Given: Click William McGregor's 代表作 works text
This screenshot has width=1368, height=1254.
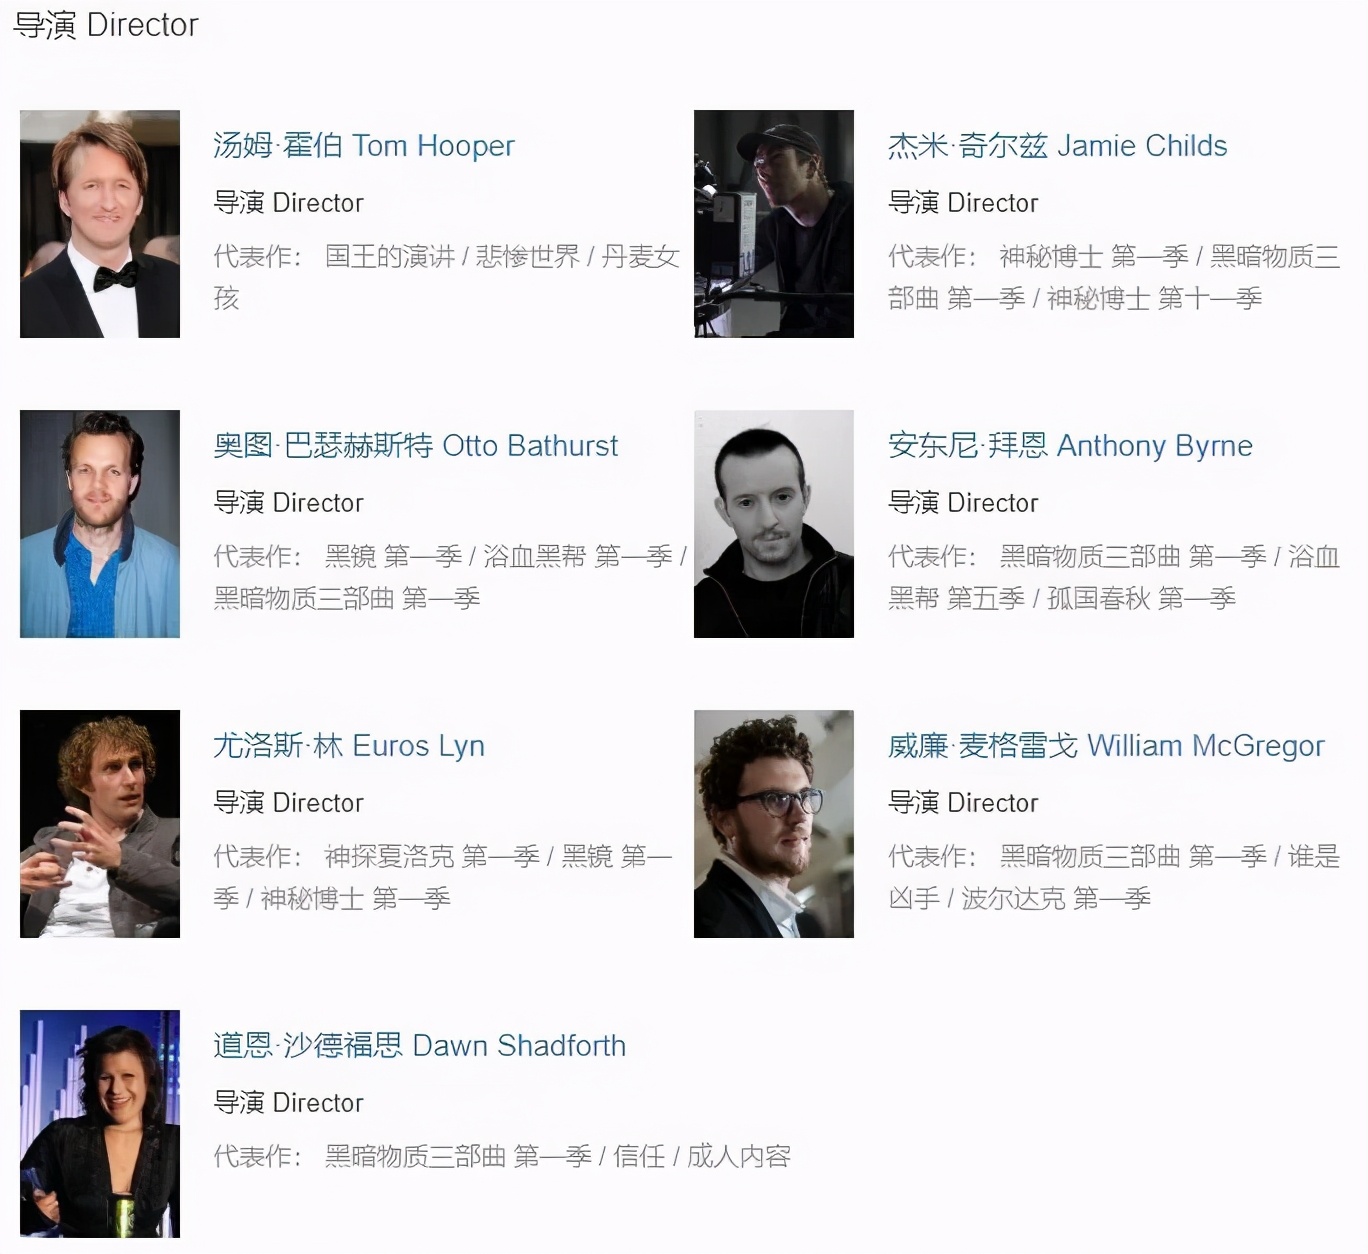Looking at the screenshot, I should coord(1114,877).
